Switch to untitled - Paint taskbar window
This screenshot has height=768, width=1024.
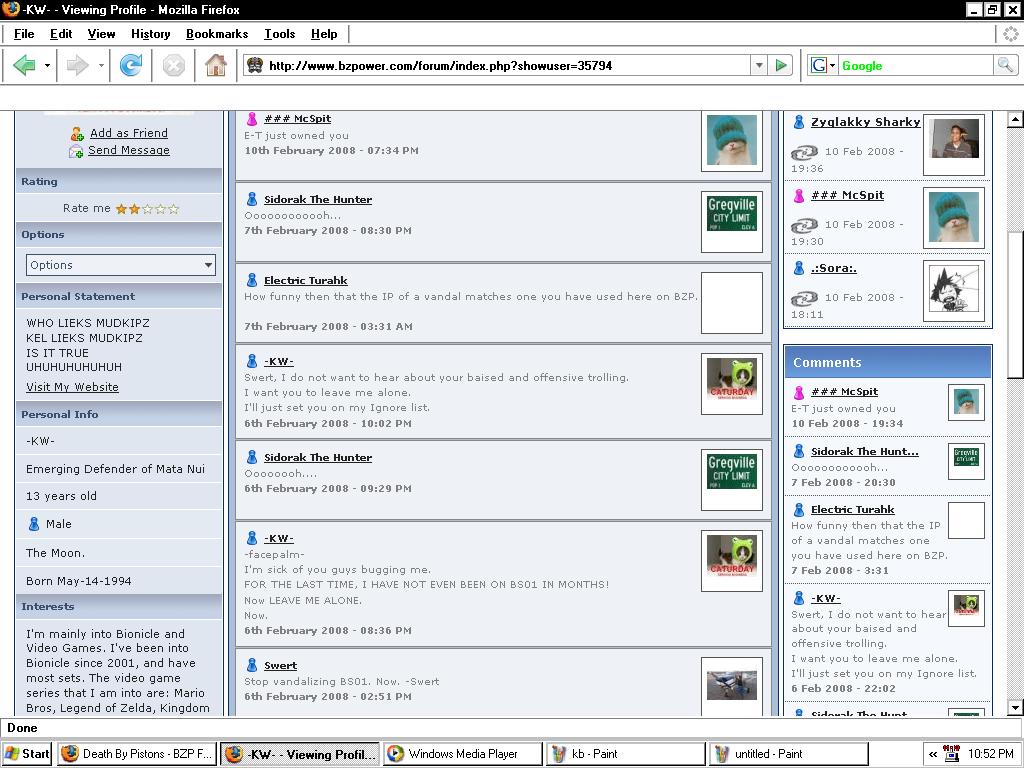point(789,754)
